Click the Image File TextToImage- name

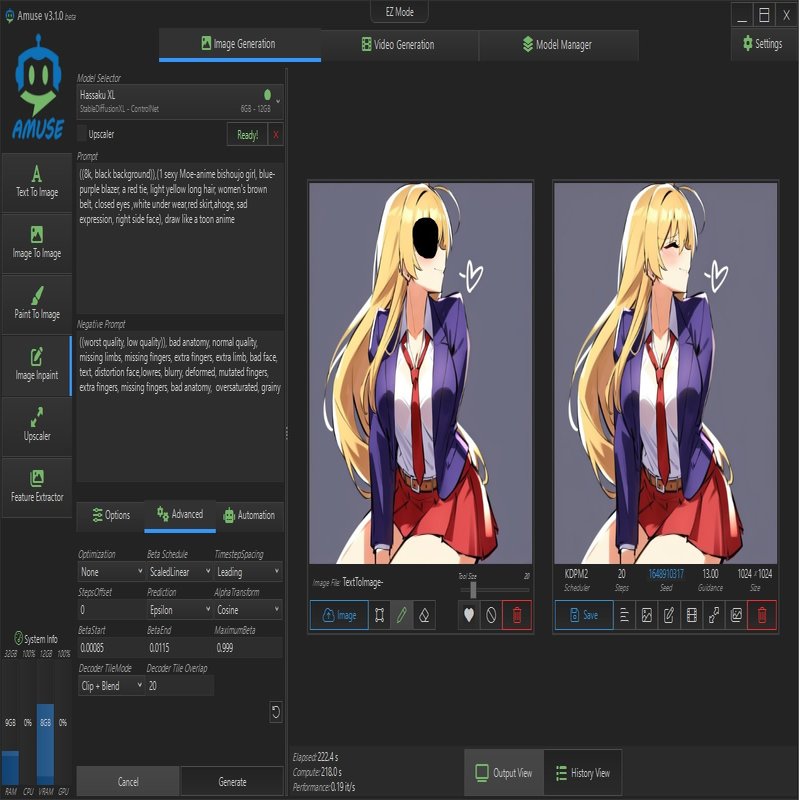click(x=363, y=582)
